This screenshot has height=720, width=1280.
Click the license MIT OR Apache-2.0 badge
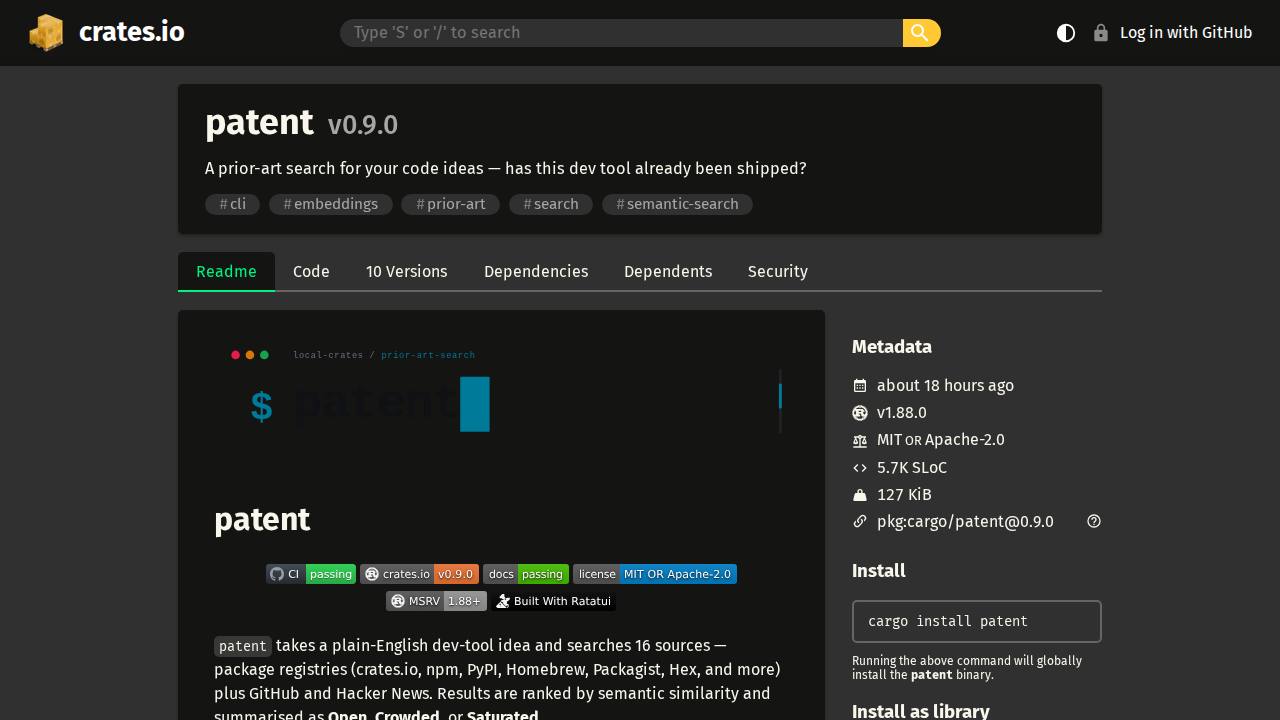tap(655, 574)
